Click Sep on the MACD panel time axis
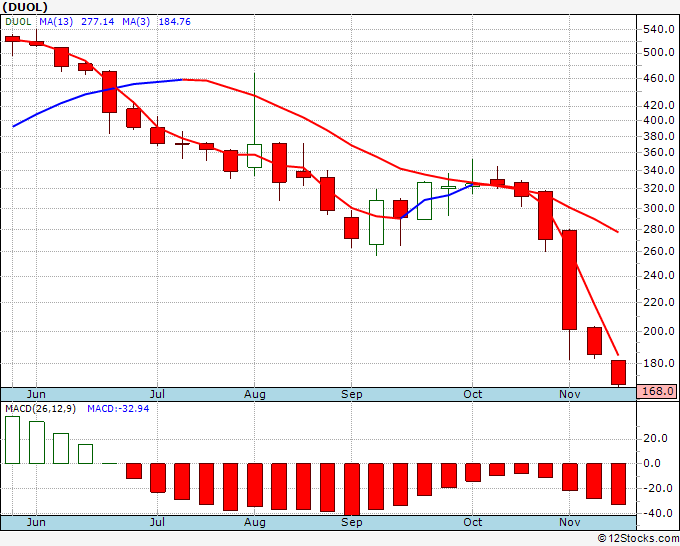Image resolution: width=680 pixels, height=546 pixels. (x=351, y=522)
